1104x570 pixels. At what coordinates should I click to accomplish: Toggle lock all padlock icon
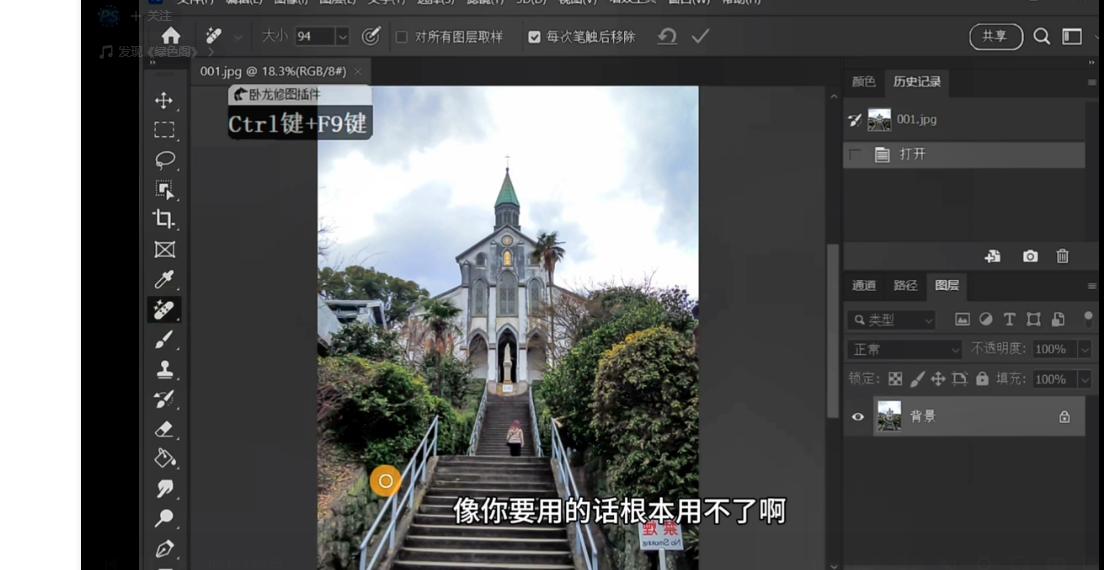coord(982,379)
